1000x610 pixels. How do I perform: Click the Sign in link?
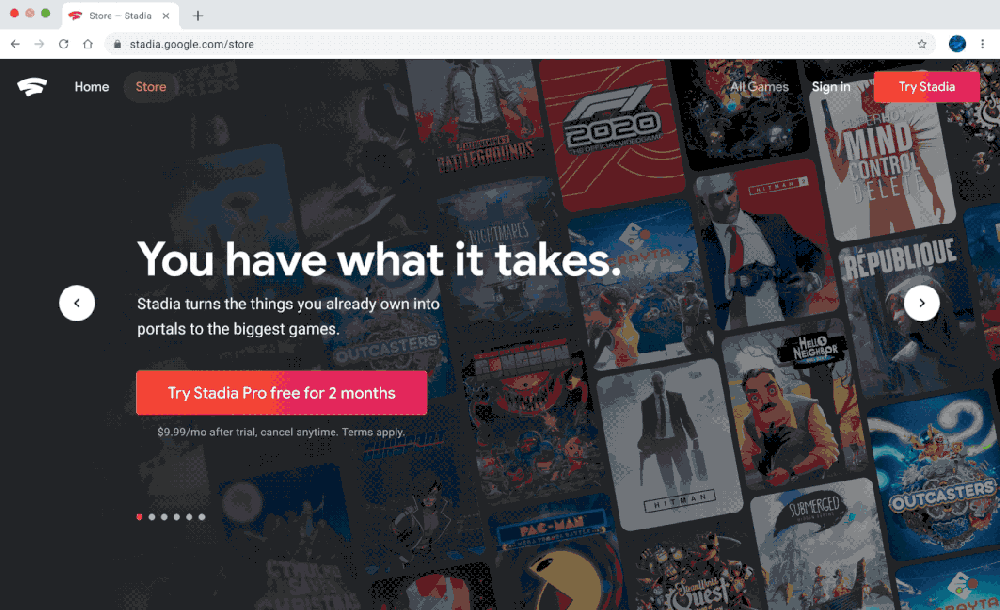(x=830, y=87)
